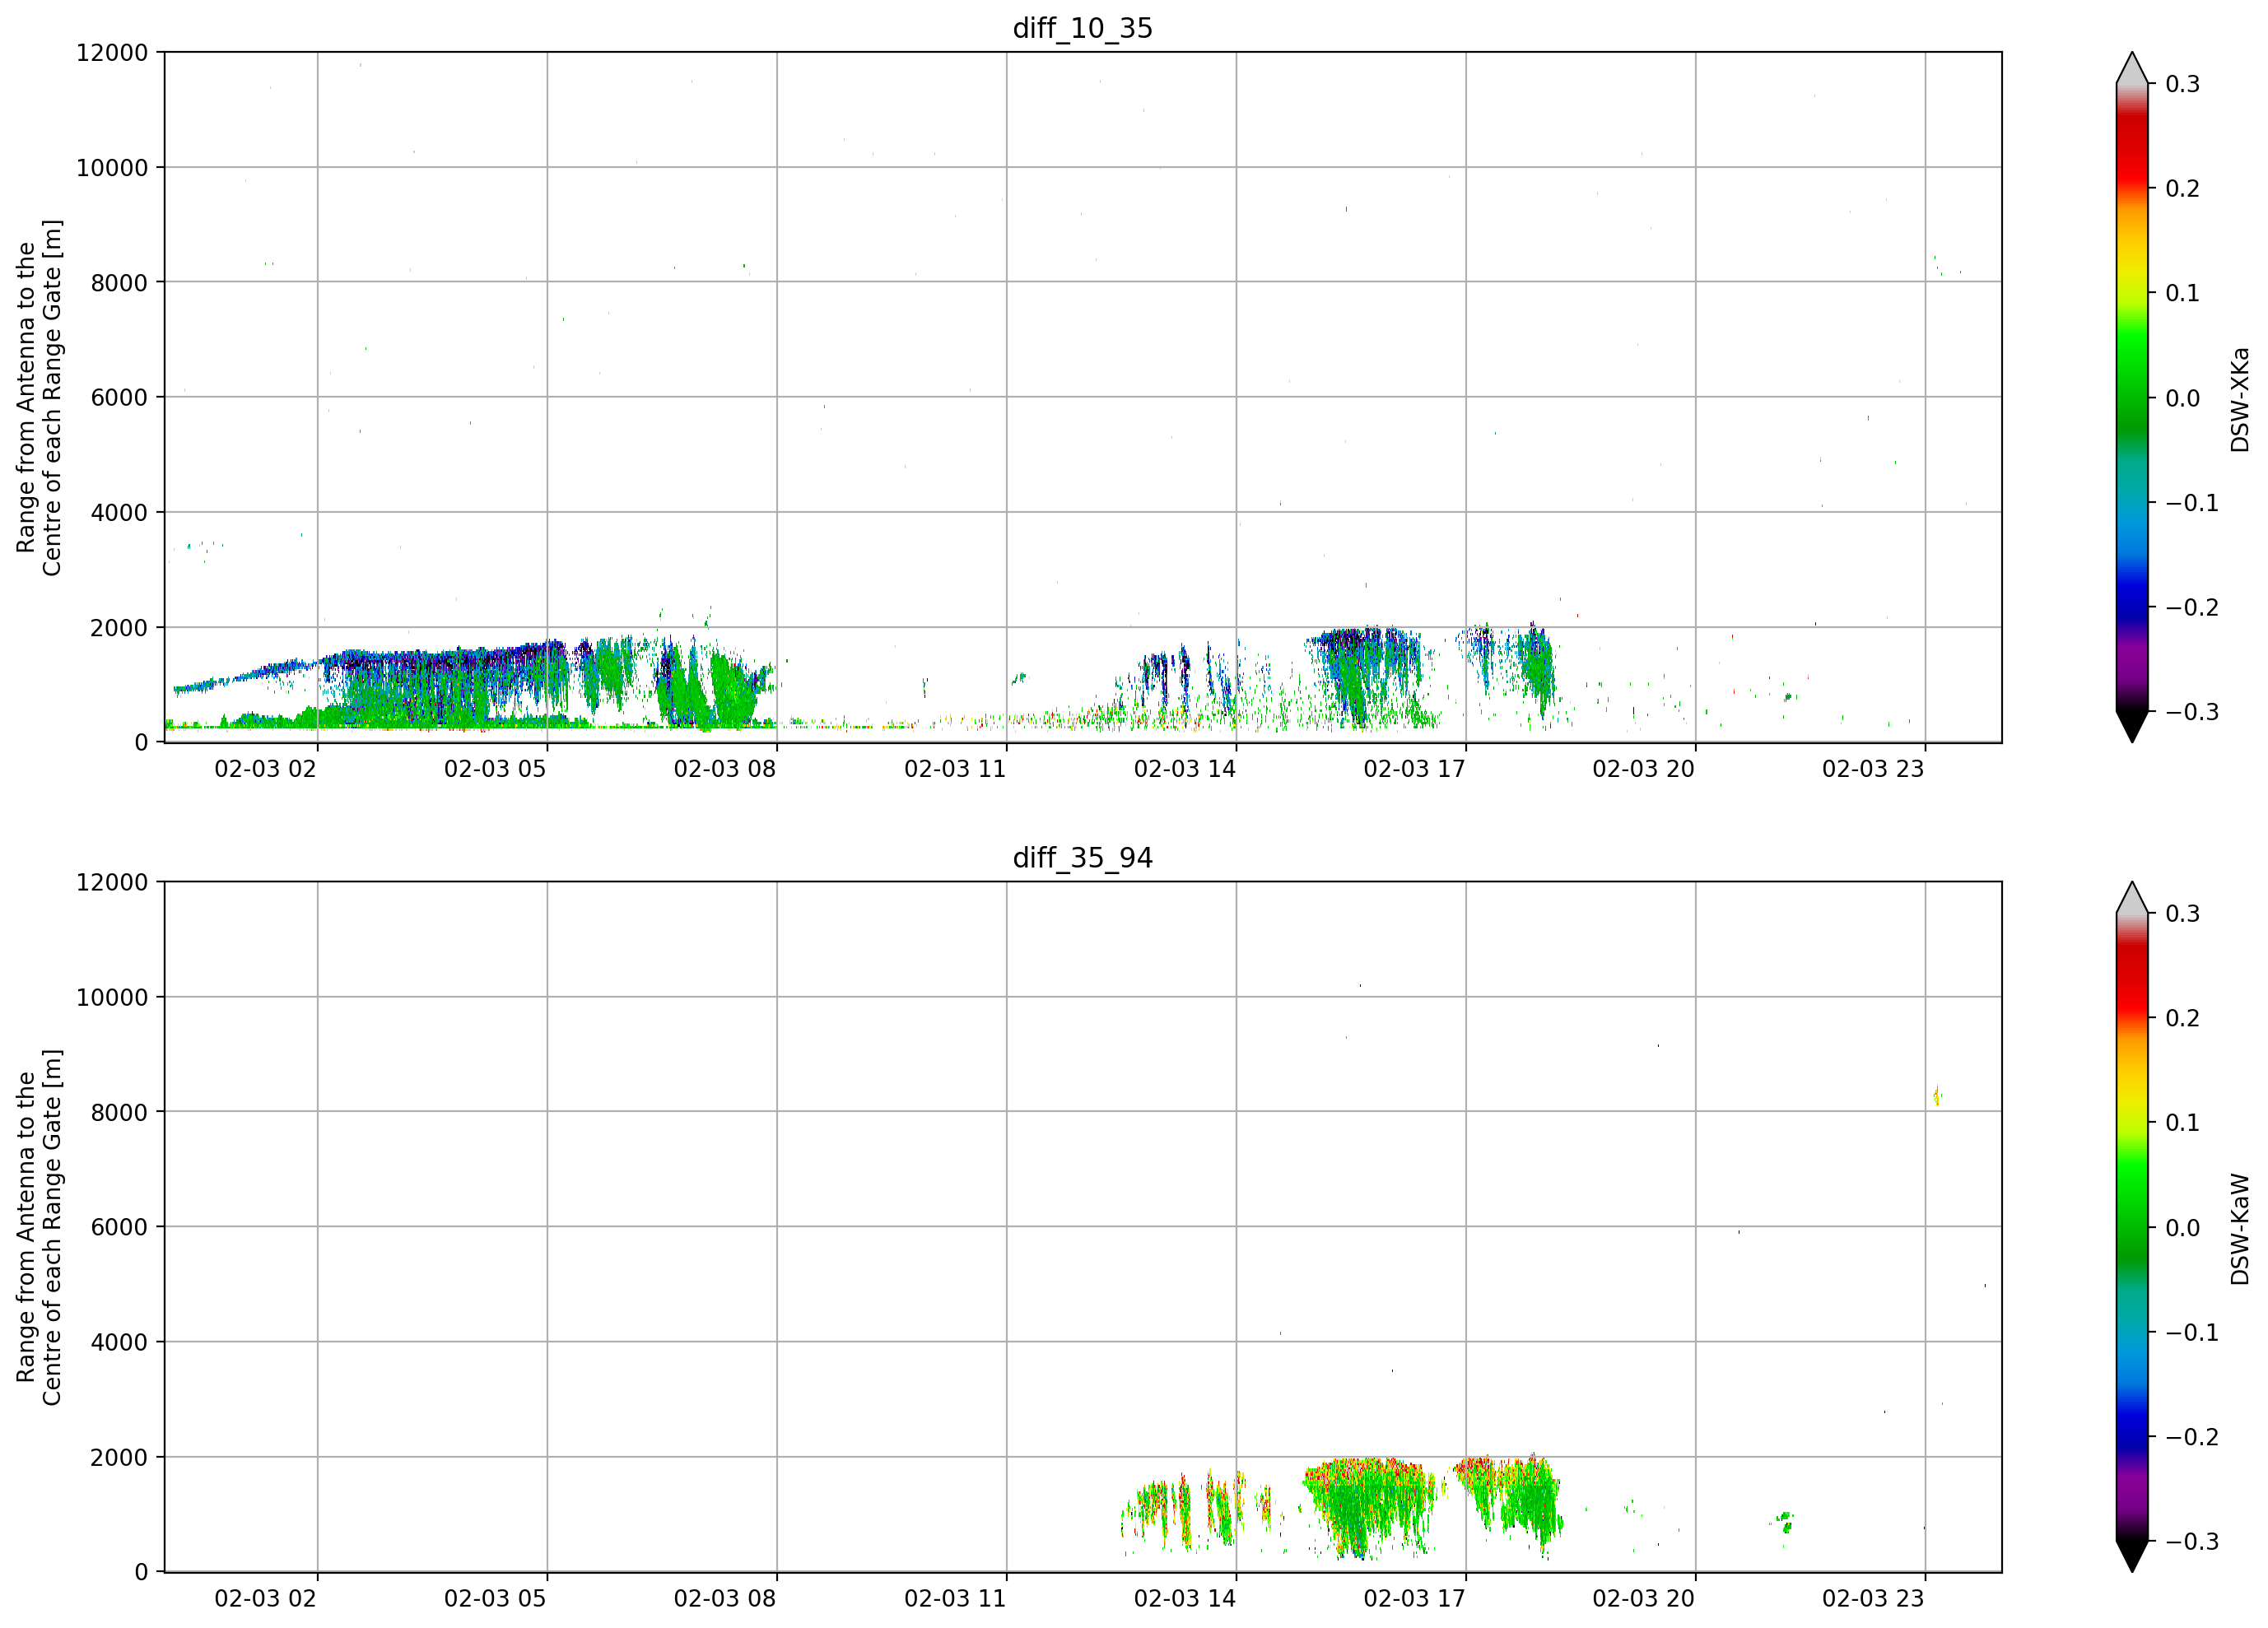This screenshot has width=2268, height=1628.
Task: Click the 0.3 tick on DSW-KaW colorbar
Action: [2183, 914]
